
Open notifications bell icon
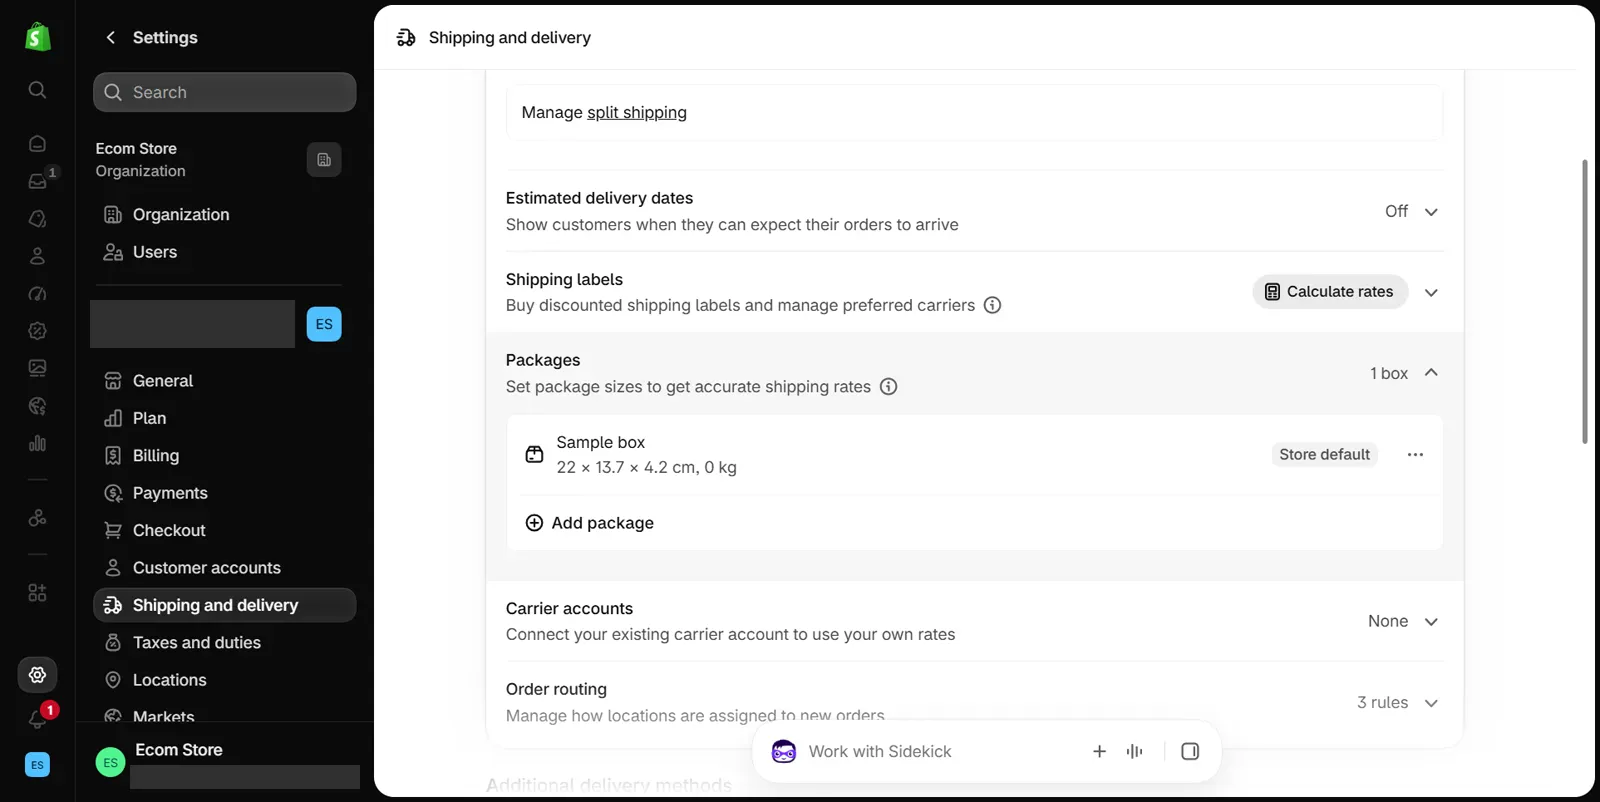37,719
